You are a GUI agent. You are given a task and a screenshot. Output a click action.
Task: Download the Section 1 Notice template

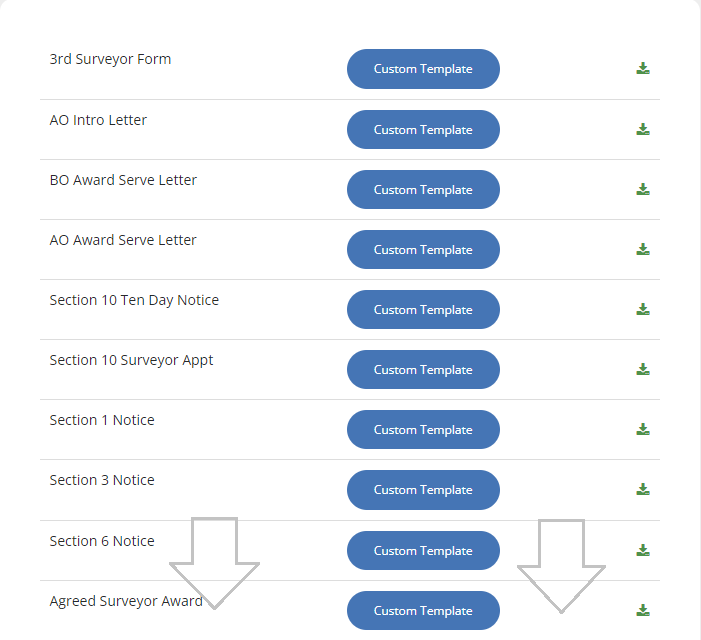[x=643, y=429]
